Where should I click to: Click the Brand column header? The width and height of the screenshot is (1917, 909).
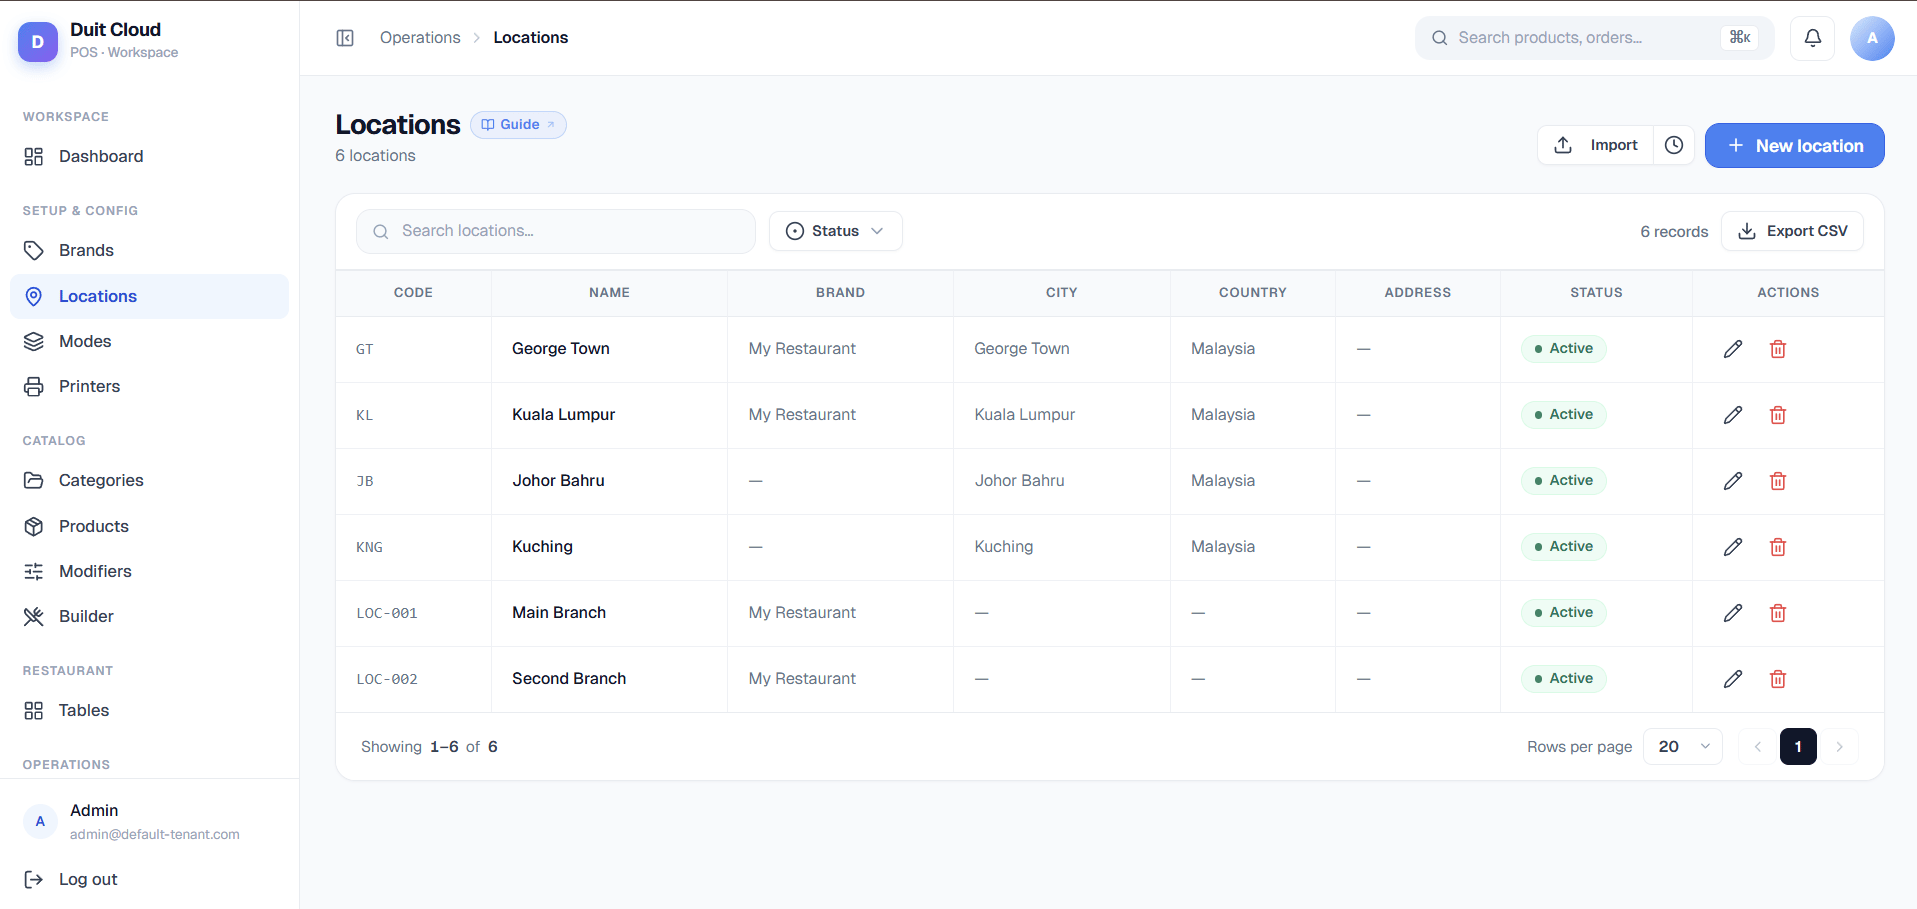pos(840,293)
